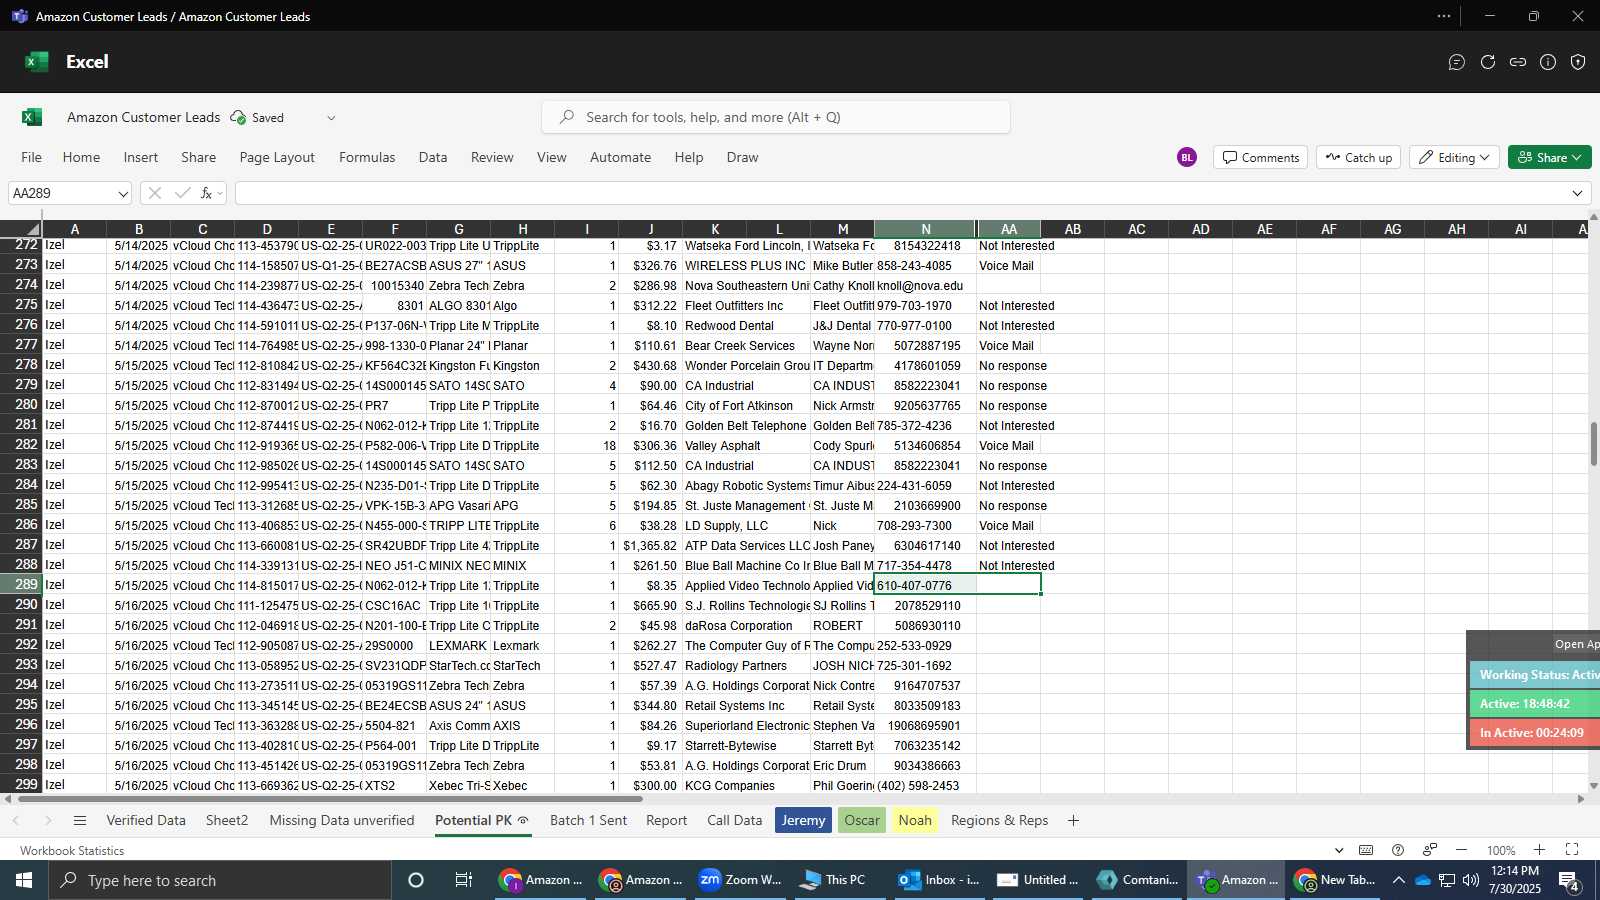Click the horizontal scrollbar thumb
Image resolution: width=1600 pixels, height=900 pixels.
coord(330,799)
